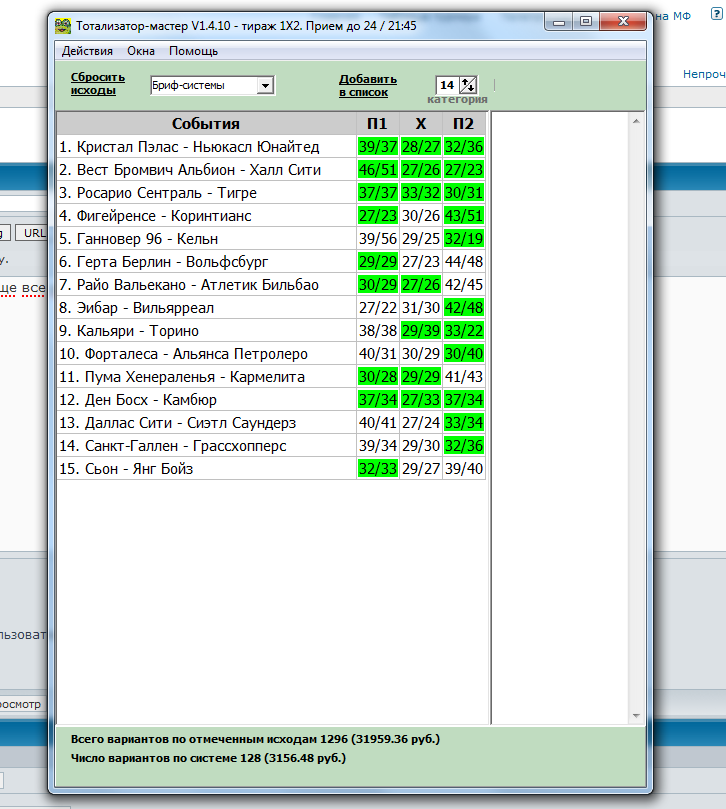Click the П2 column header
726x809 pixels.
(x=463, y=124)
